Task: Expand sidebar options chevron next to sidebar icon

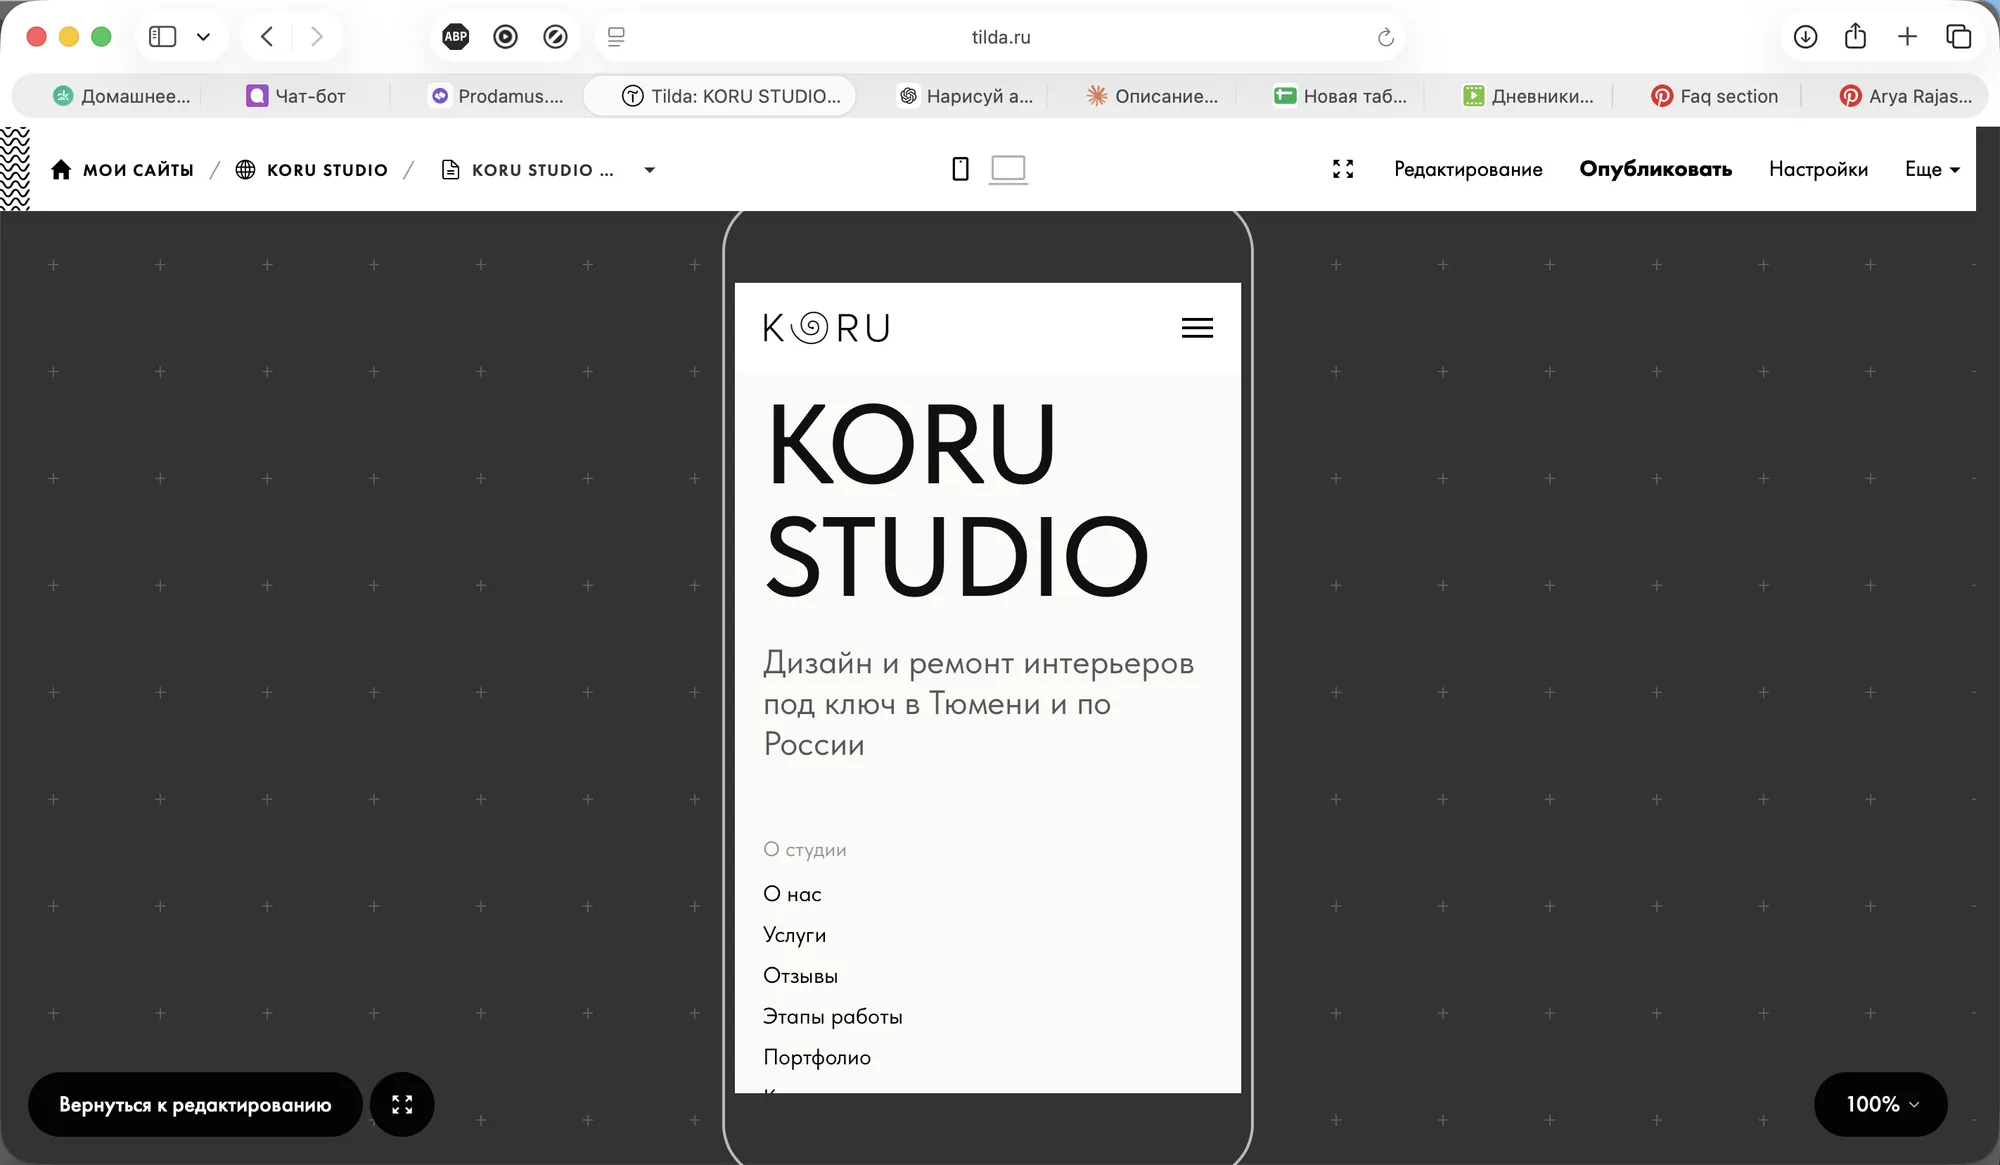Action: (x=203, y=37)
